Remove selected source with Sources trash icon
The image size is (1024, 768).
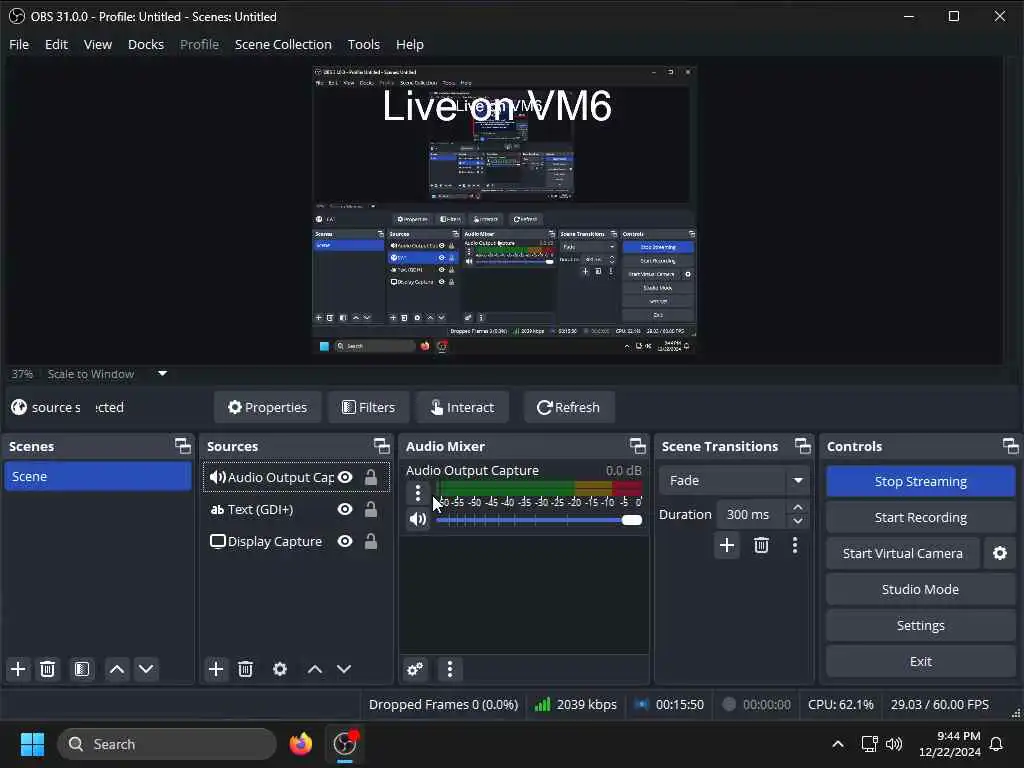pos(246,669)
